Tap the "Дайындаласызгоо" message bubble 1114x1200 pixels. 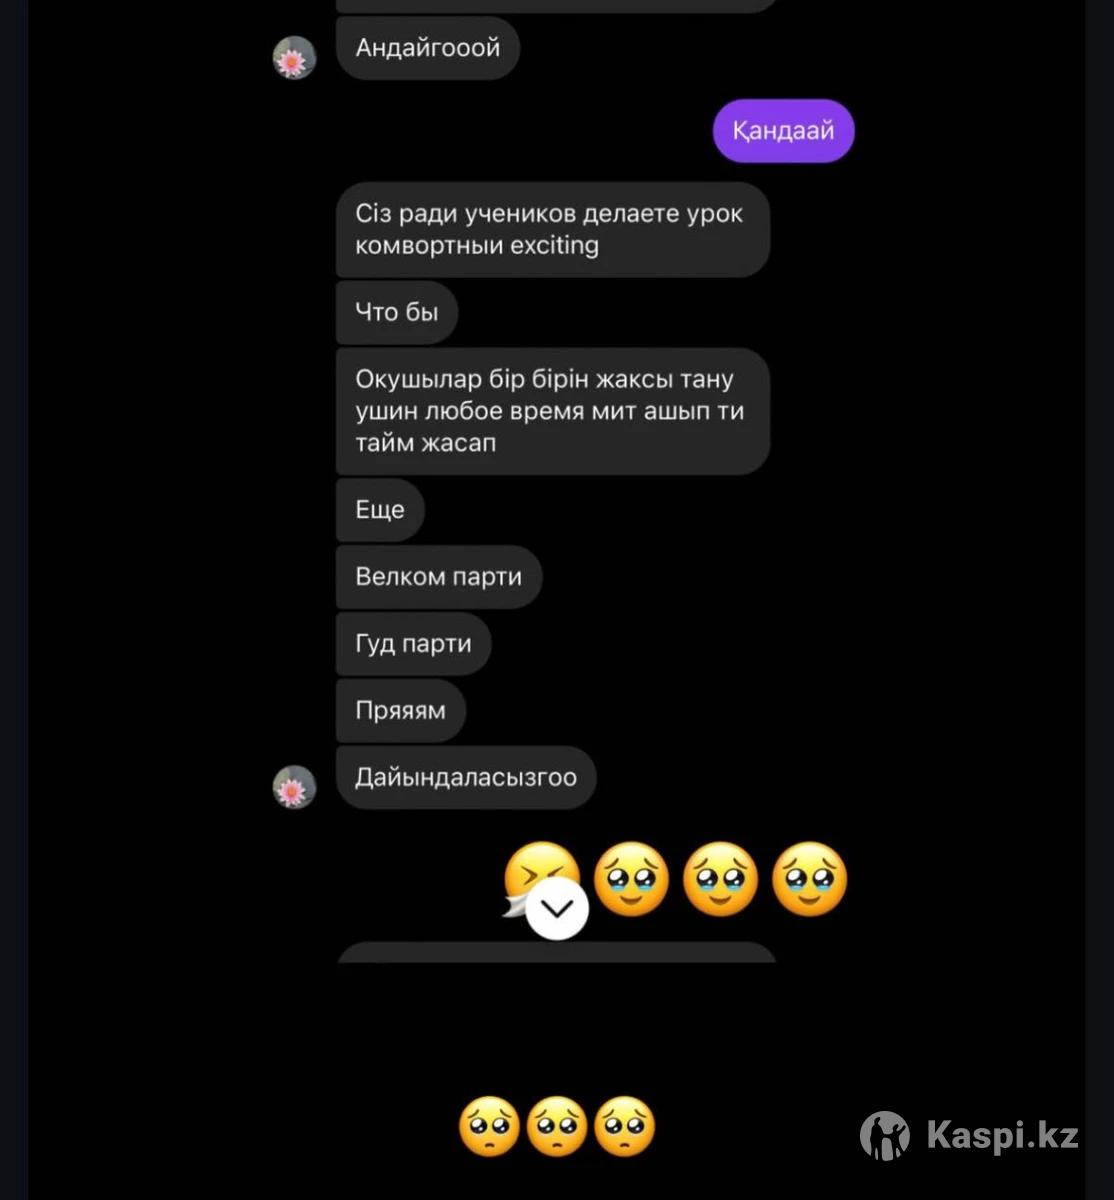[x=466, y=778]
